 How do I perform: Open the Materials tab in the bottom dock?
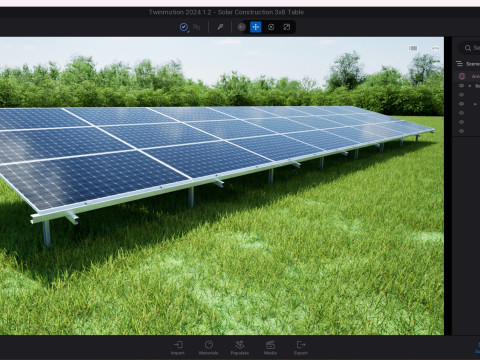tap(208, 348)
